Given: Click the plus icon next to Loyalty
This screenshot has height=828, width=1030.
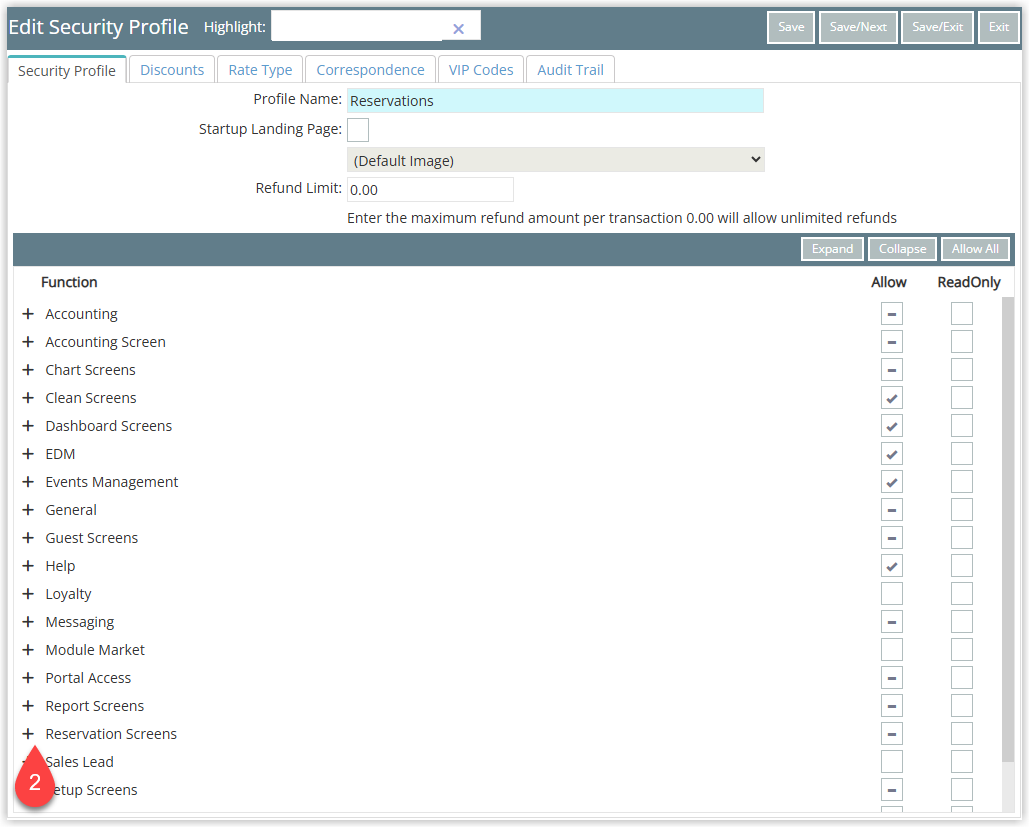Looking at the screenshot, I should click(x=28, y=594).
